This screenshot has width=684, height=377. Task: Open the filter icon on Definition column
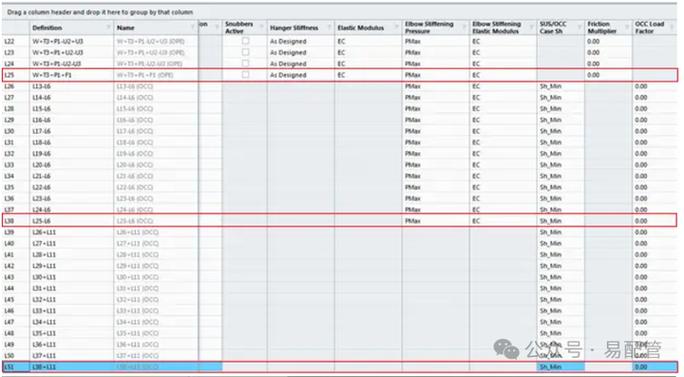tap(109, 27)
